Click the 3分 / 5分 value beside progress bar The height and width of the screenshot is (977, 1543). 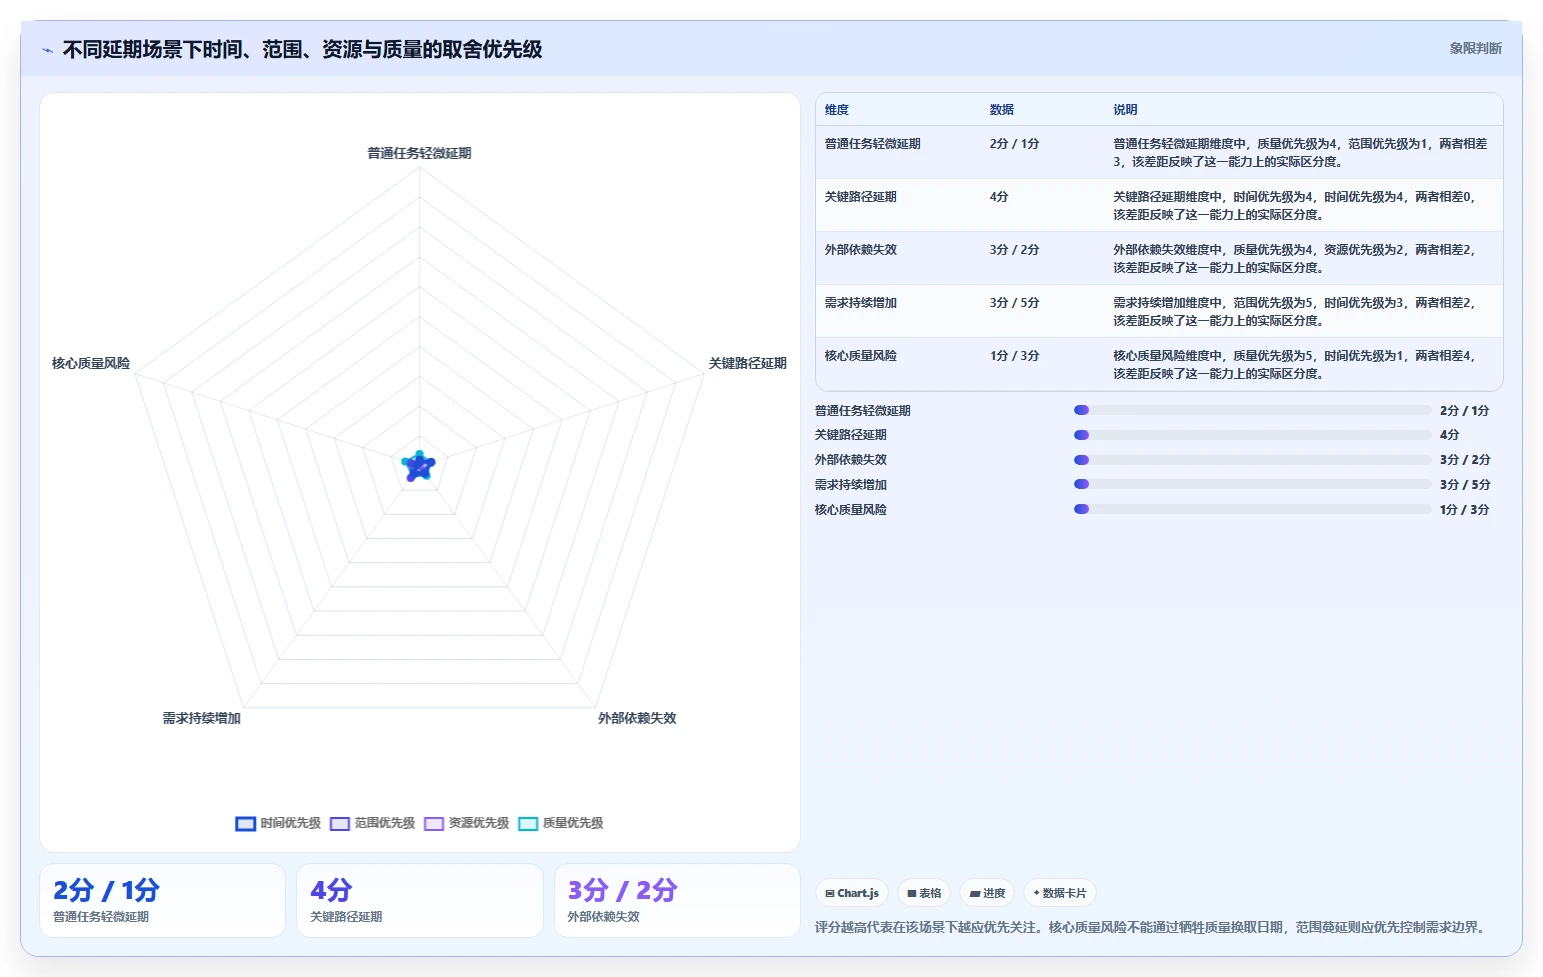coord(1465,485)
